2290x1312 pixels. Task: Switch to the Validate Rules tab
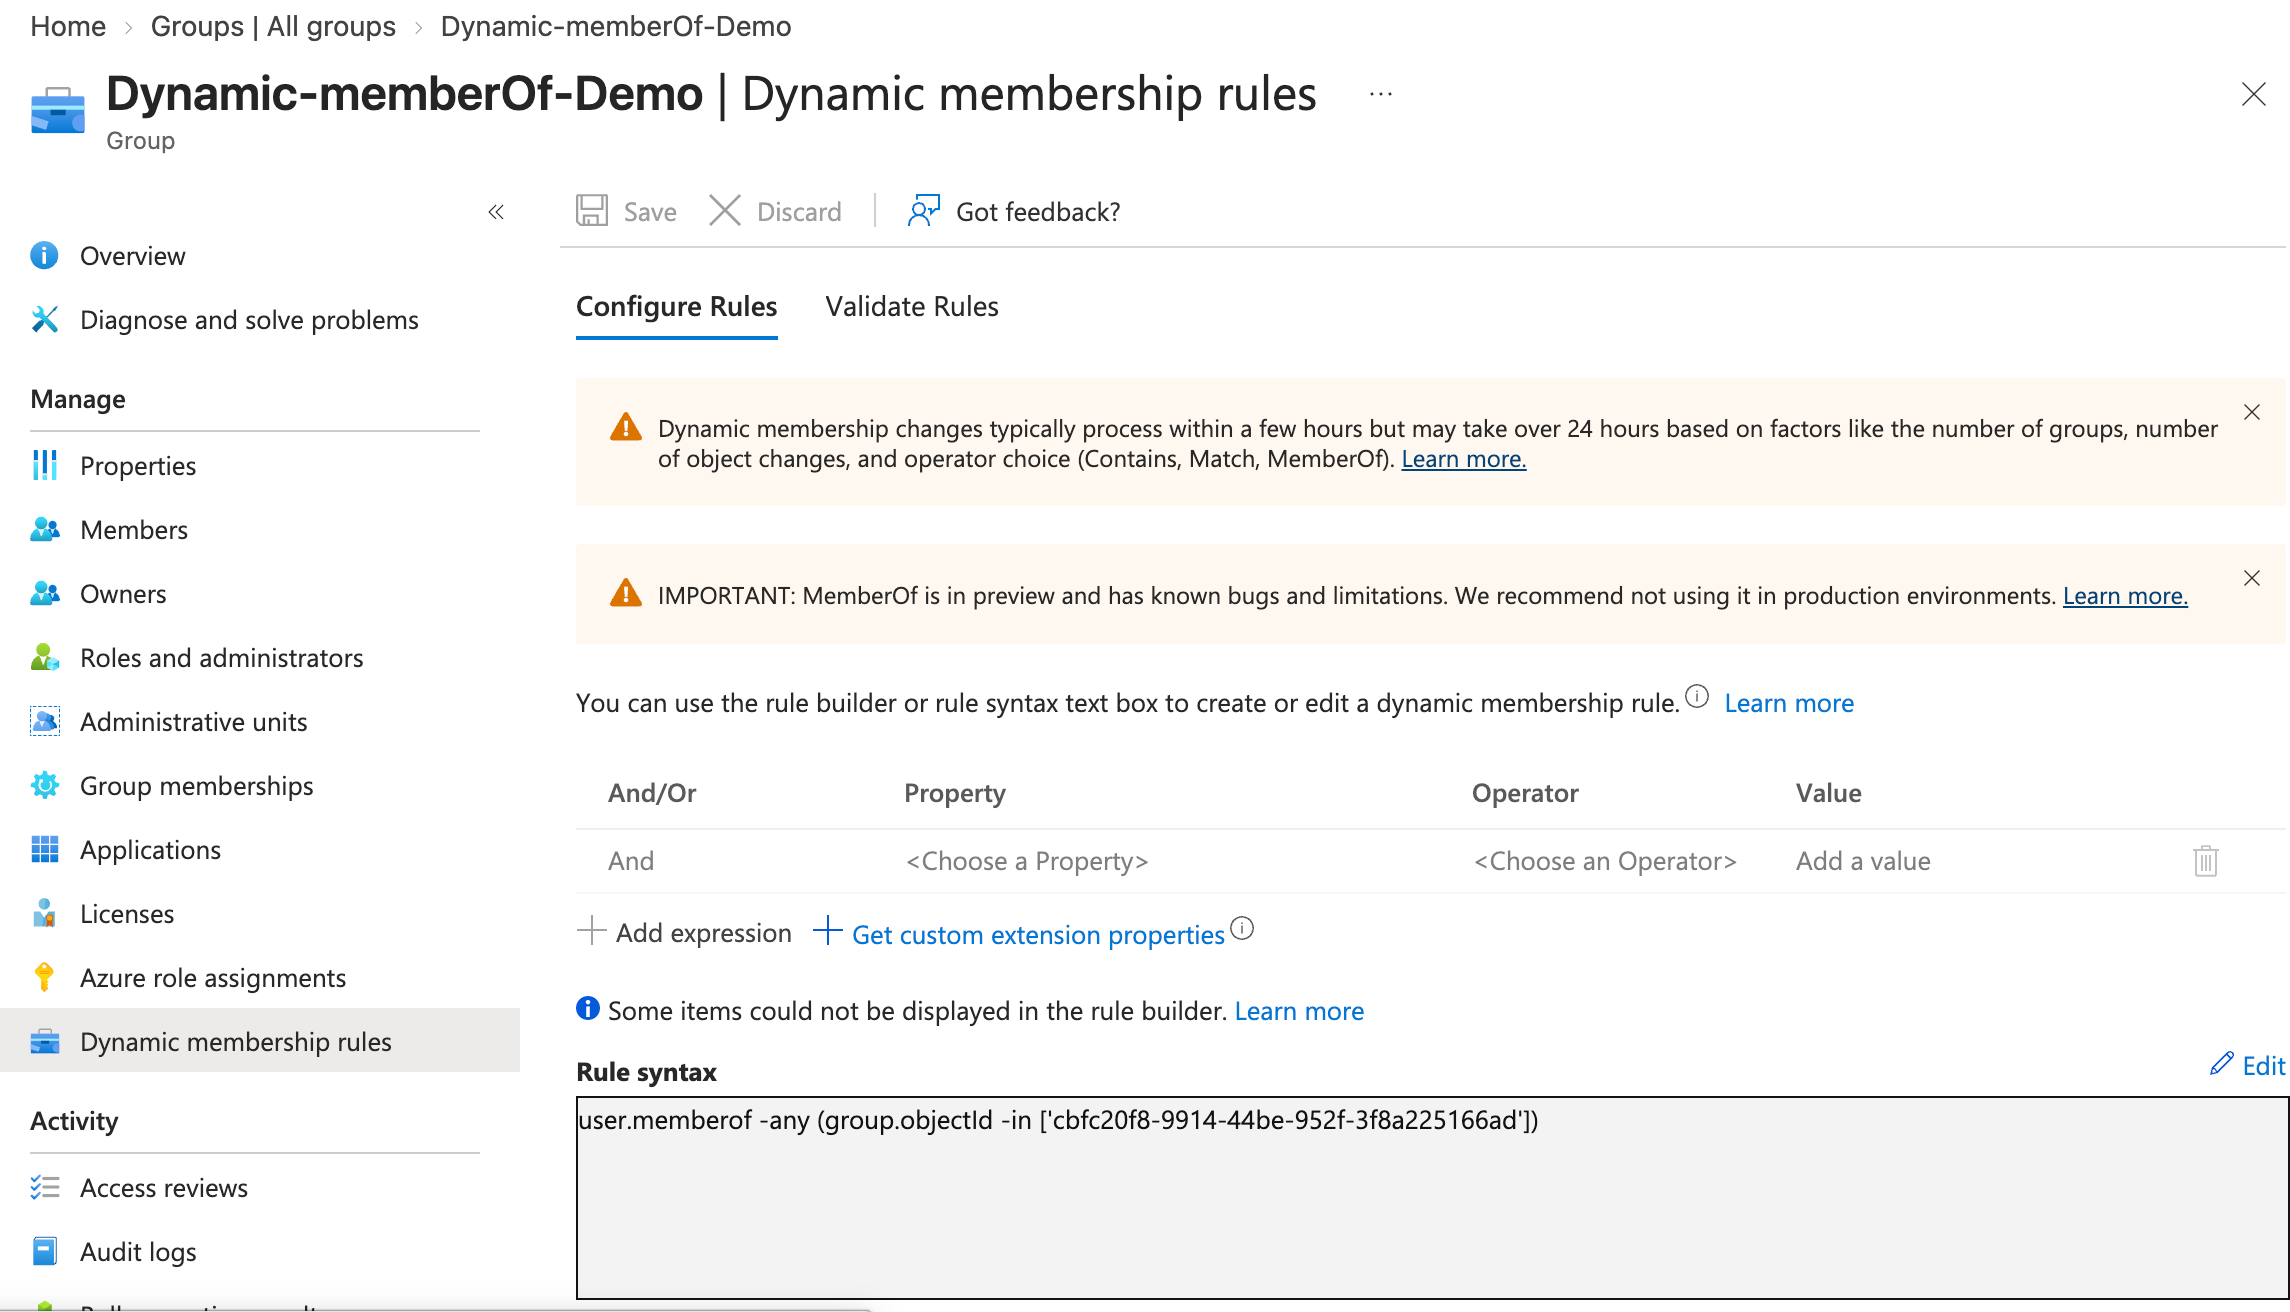coord(912,307)
